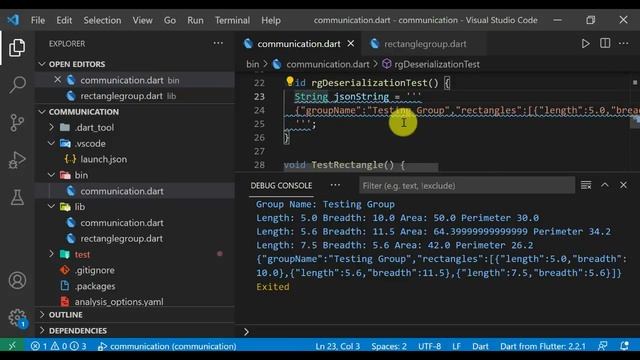Viewport: 640px width, 360px height.
Task: Open the Manage gear icon
Action: pos(17,317)
